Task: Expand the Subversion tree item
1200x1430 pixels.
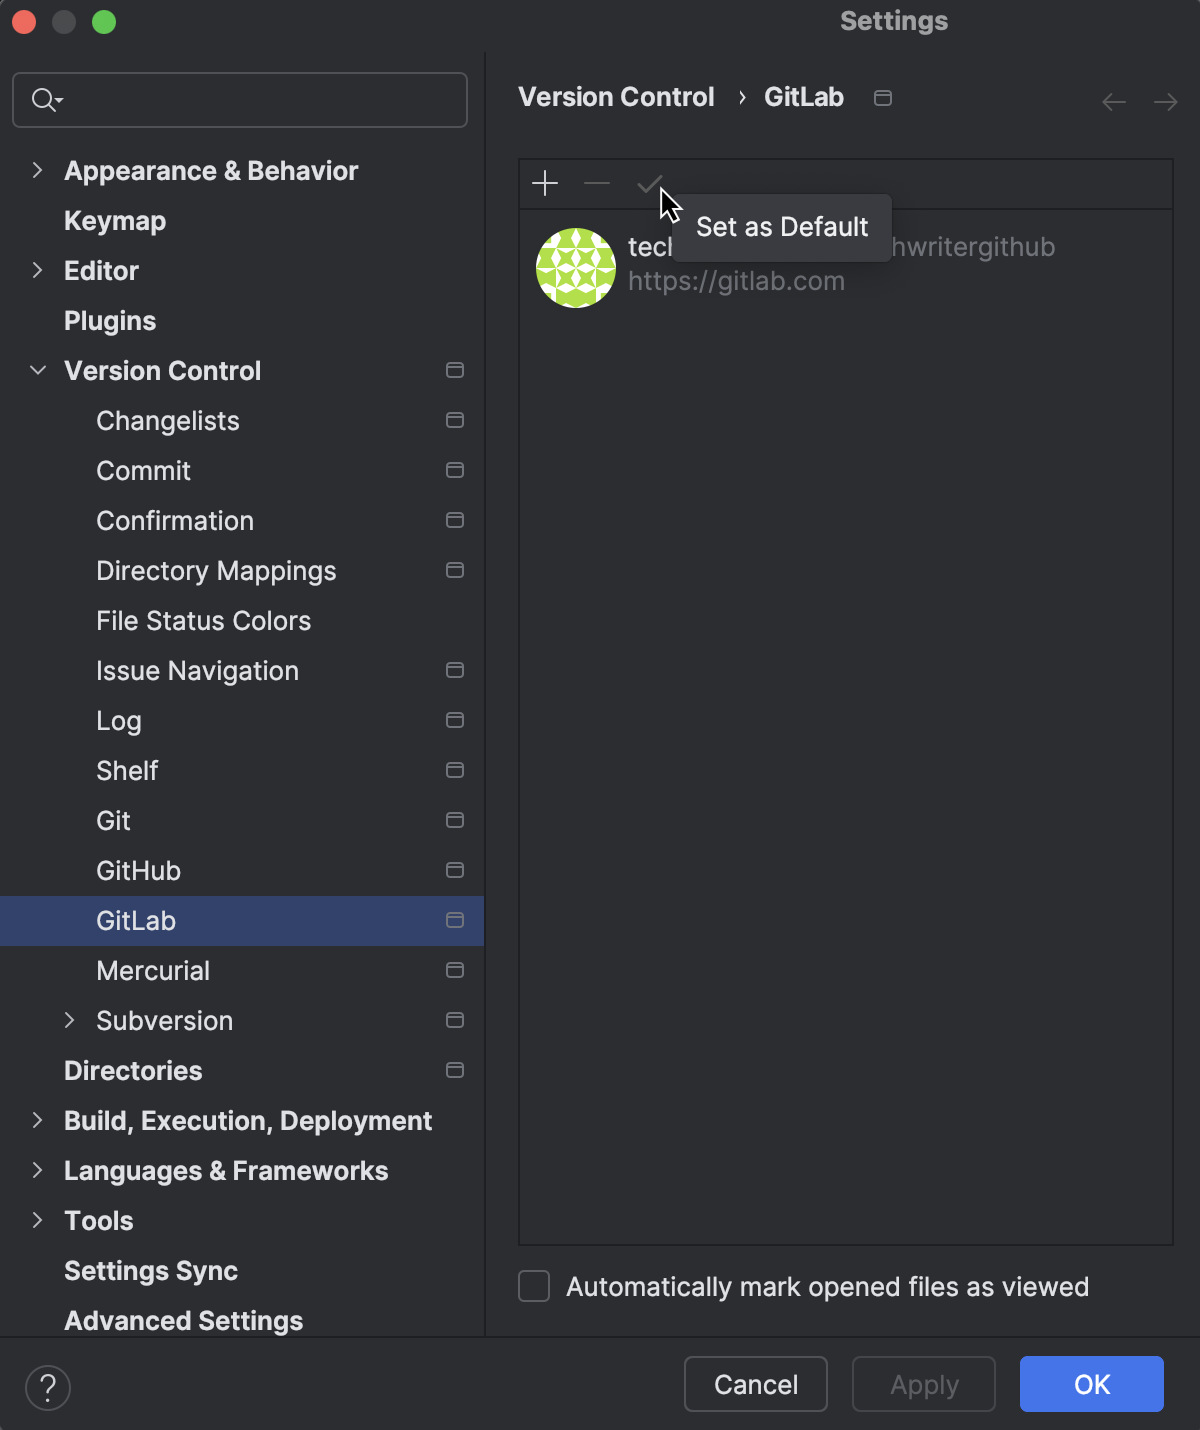Action: [70, 1020]
